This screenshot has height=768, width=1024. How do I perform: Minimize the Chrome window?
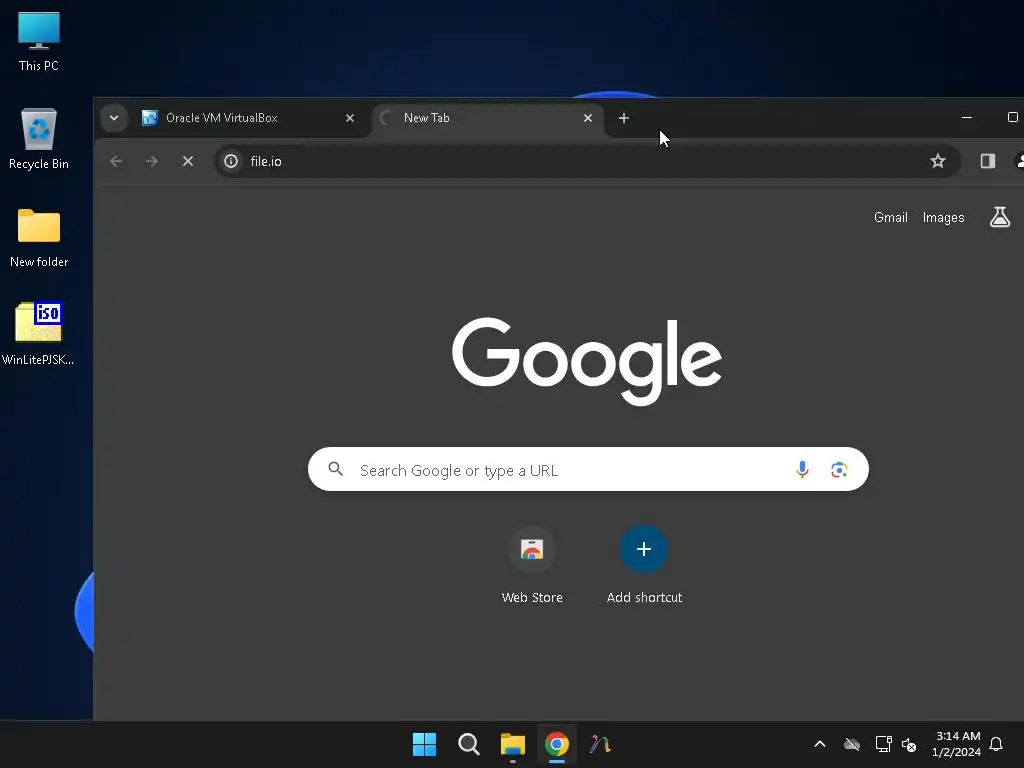[967, 118]
